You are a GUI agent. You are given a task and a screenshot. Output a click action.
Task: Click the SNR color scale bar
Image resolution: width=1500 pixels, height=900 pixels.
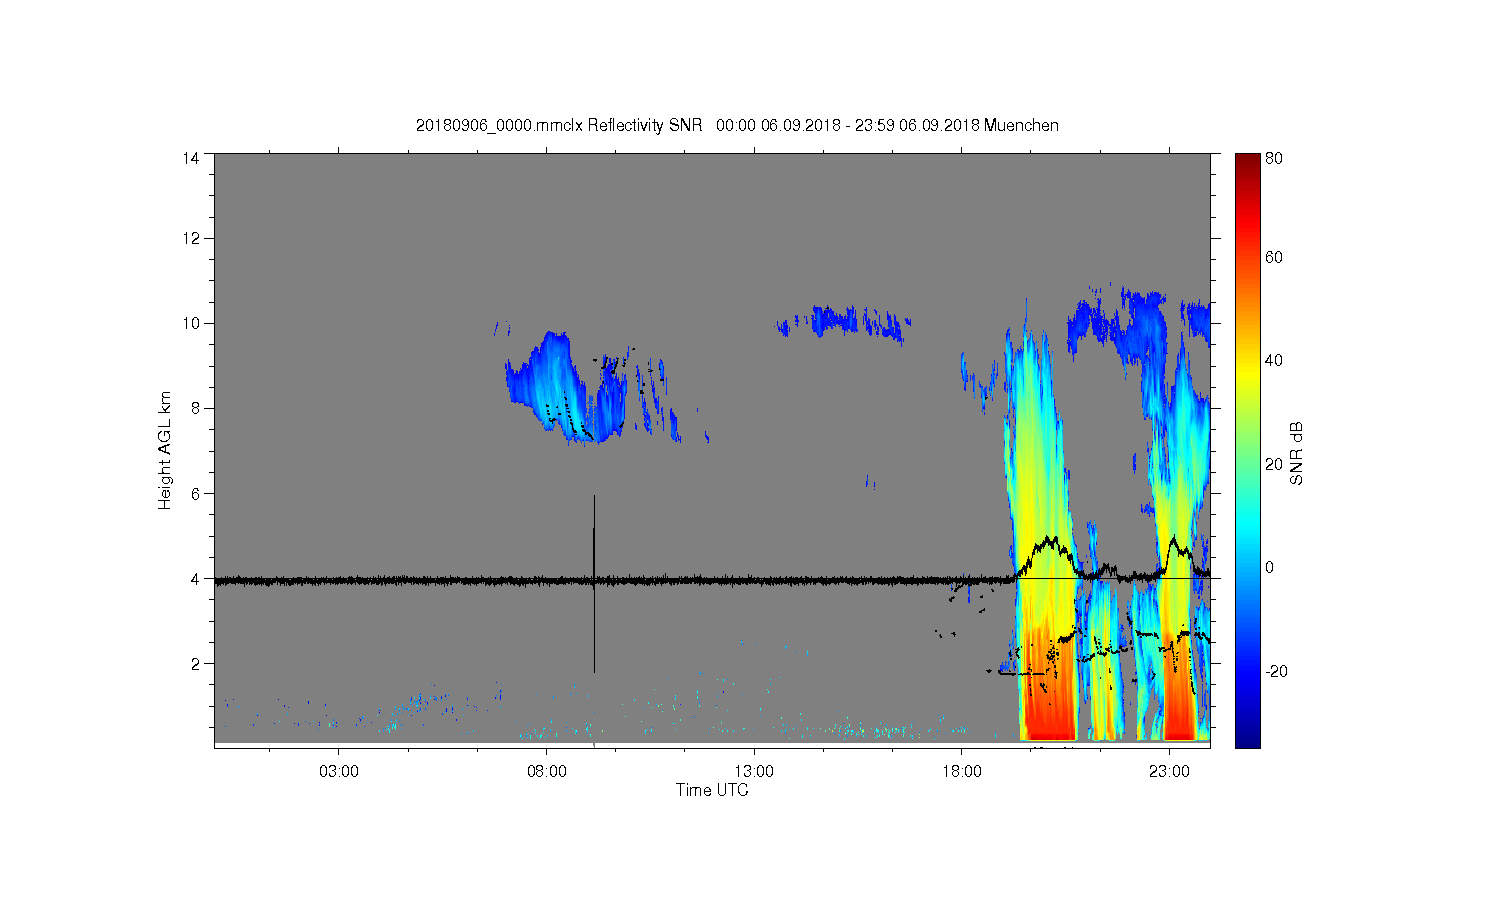coord(1247,450)
